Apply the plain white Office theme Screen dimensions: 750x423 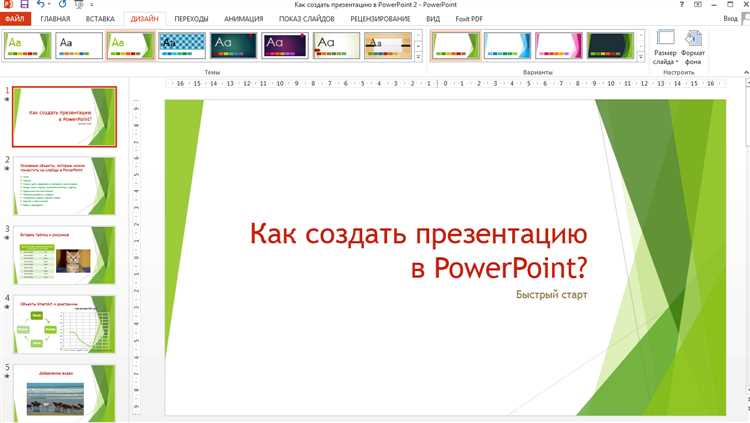(x=79, y=45)
